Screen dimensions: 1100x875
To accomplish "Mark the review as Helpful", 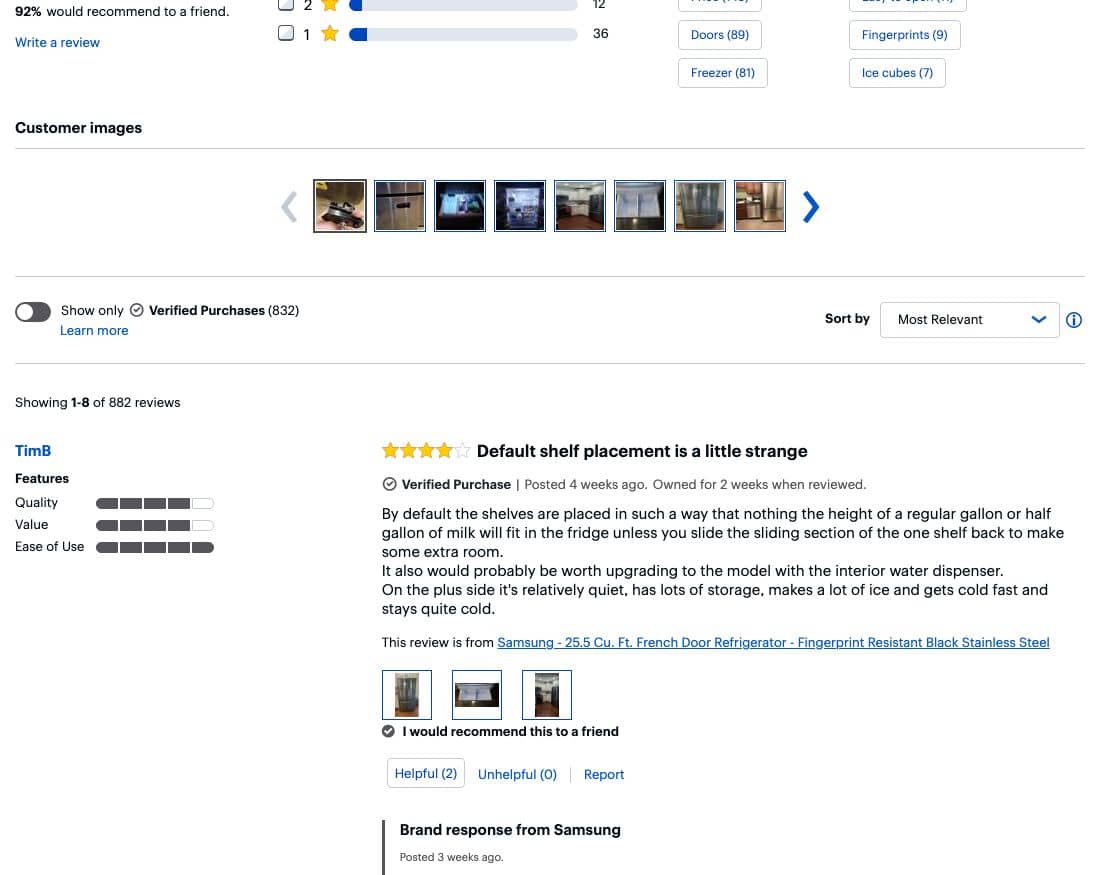I will [426, 774].
